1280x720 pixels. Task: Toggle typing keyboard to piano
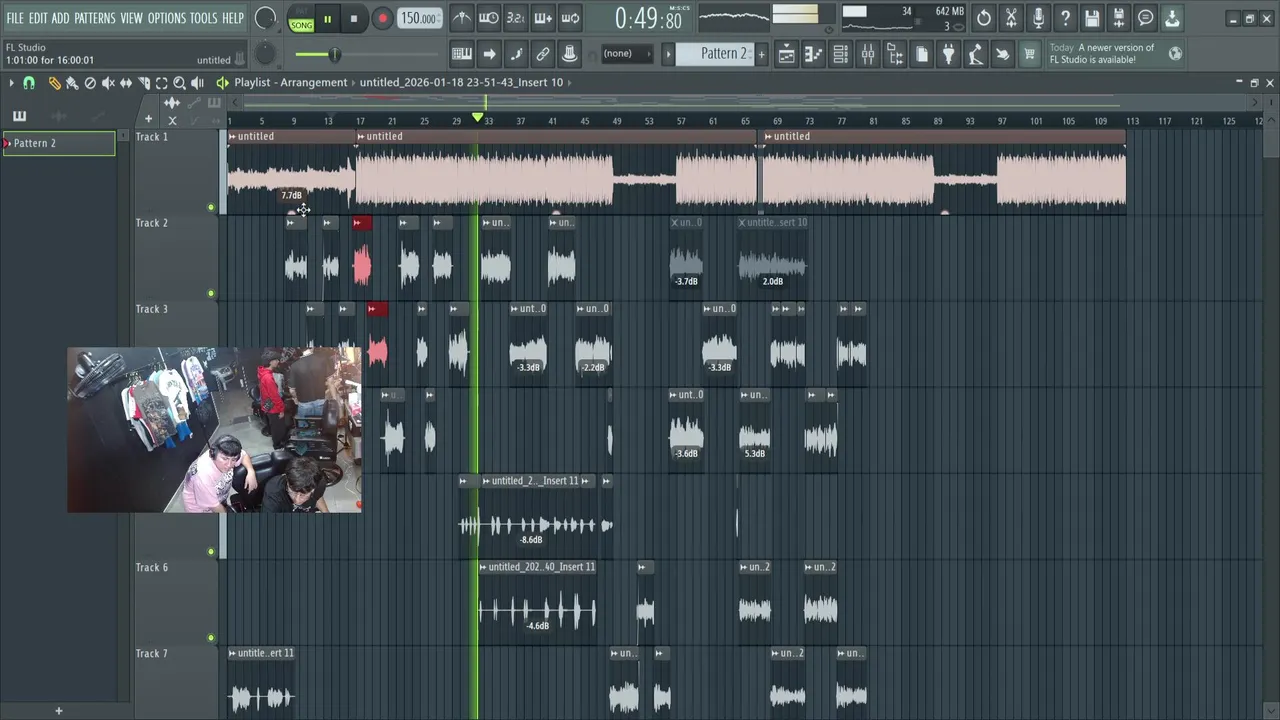pos(462,54)
